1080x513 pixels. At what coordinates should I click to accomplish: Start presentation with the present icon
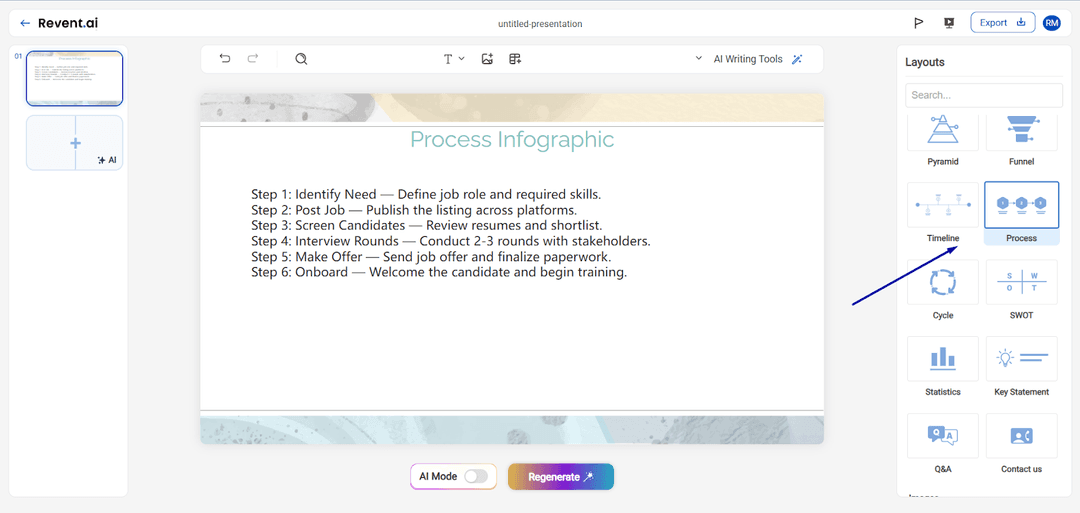(x=948, y=23)
